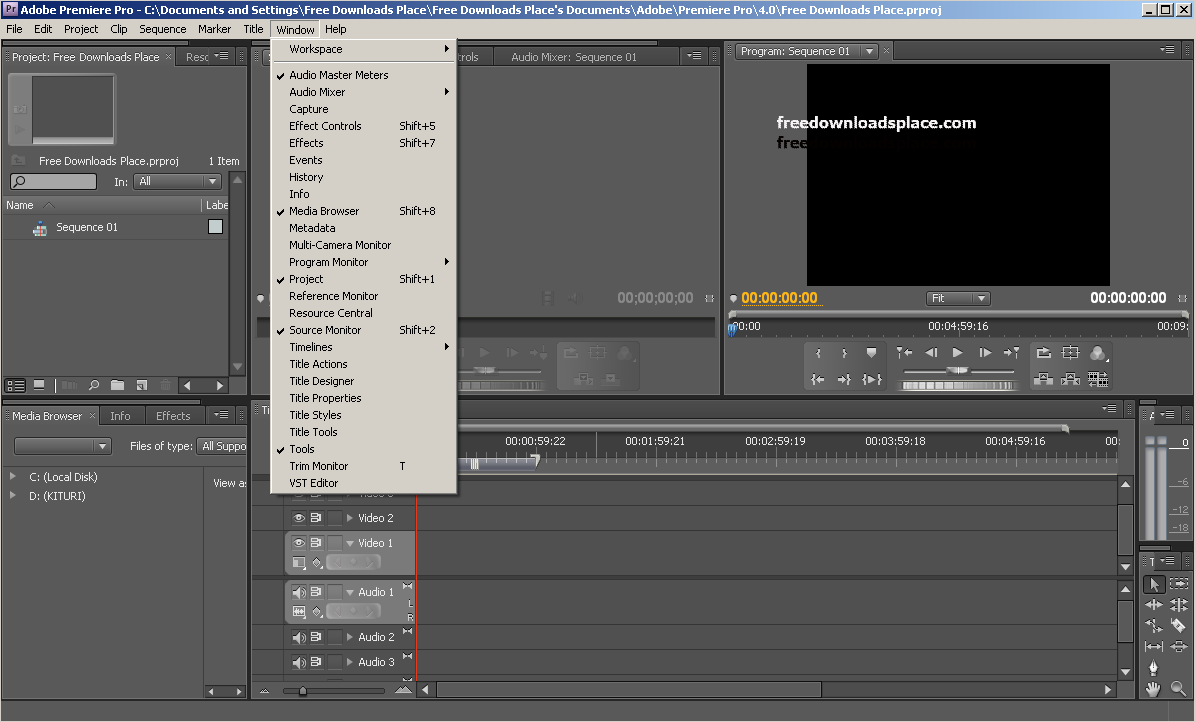Open the Help menu
The width and height of the screenshot is (1196, 722).
336,29
